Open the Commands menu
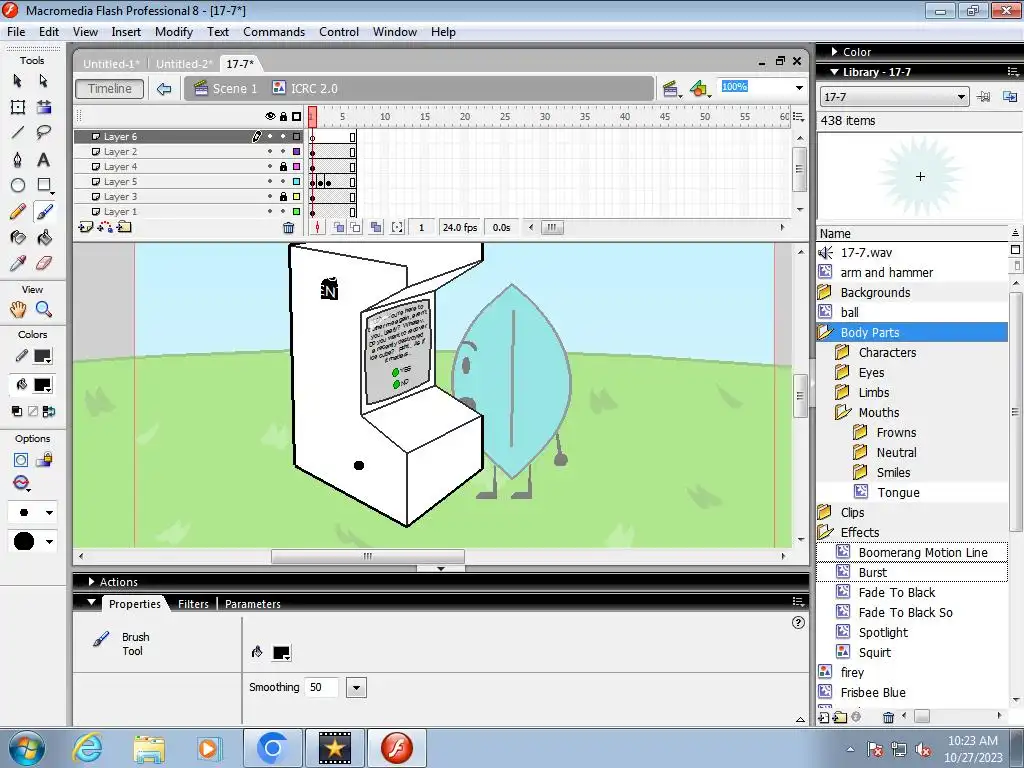The width and height of the screenshot is (1024, 768). 274,31
